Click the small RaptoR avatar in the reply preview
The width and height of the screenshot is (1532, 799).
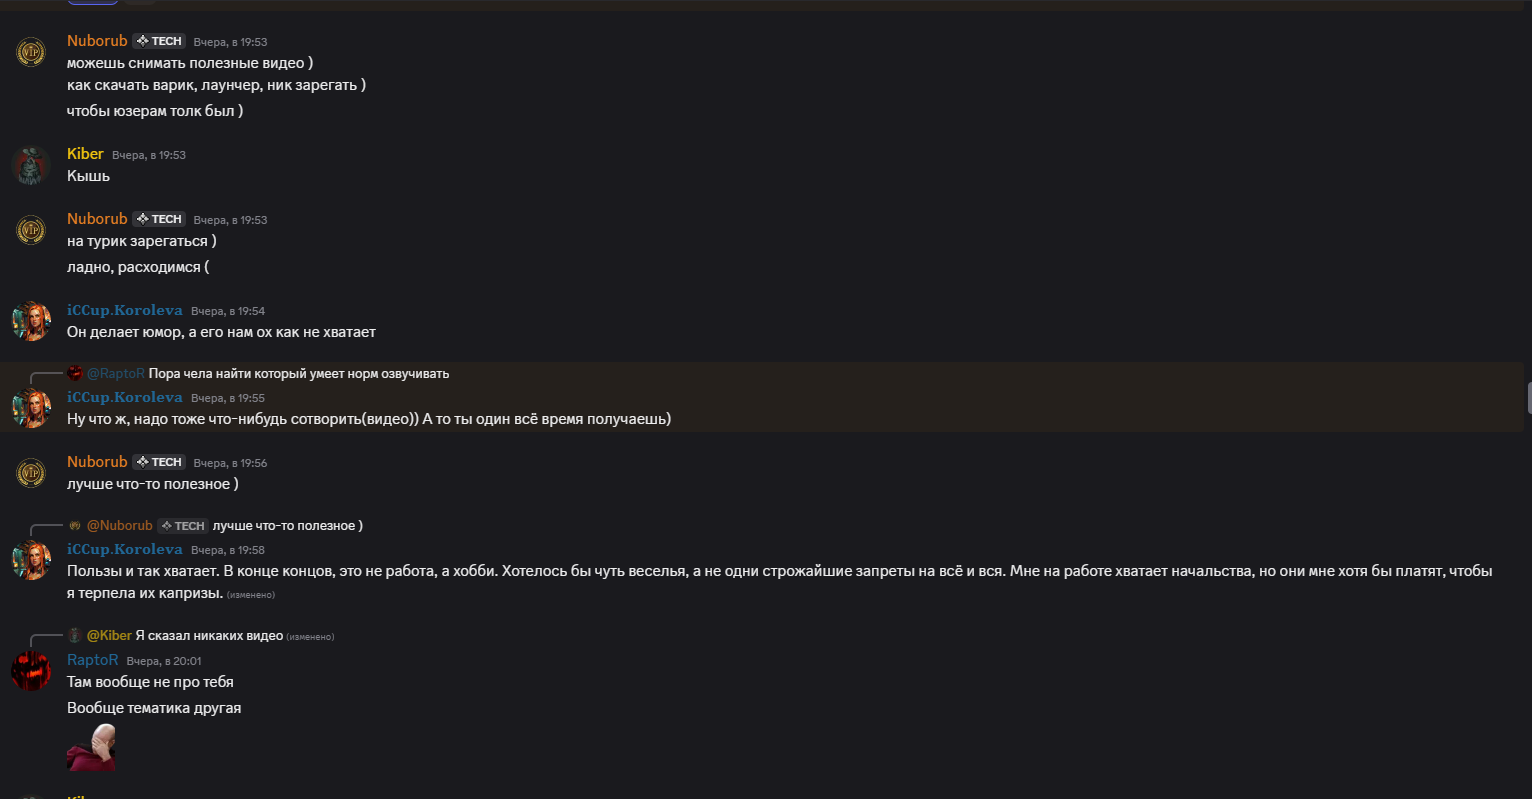[75, 373]
